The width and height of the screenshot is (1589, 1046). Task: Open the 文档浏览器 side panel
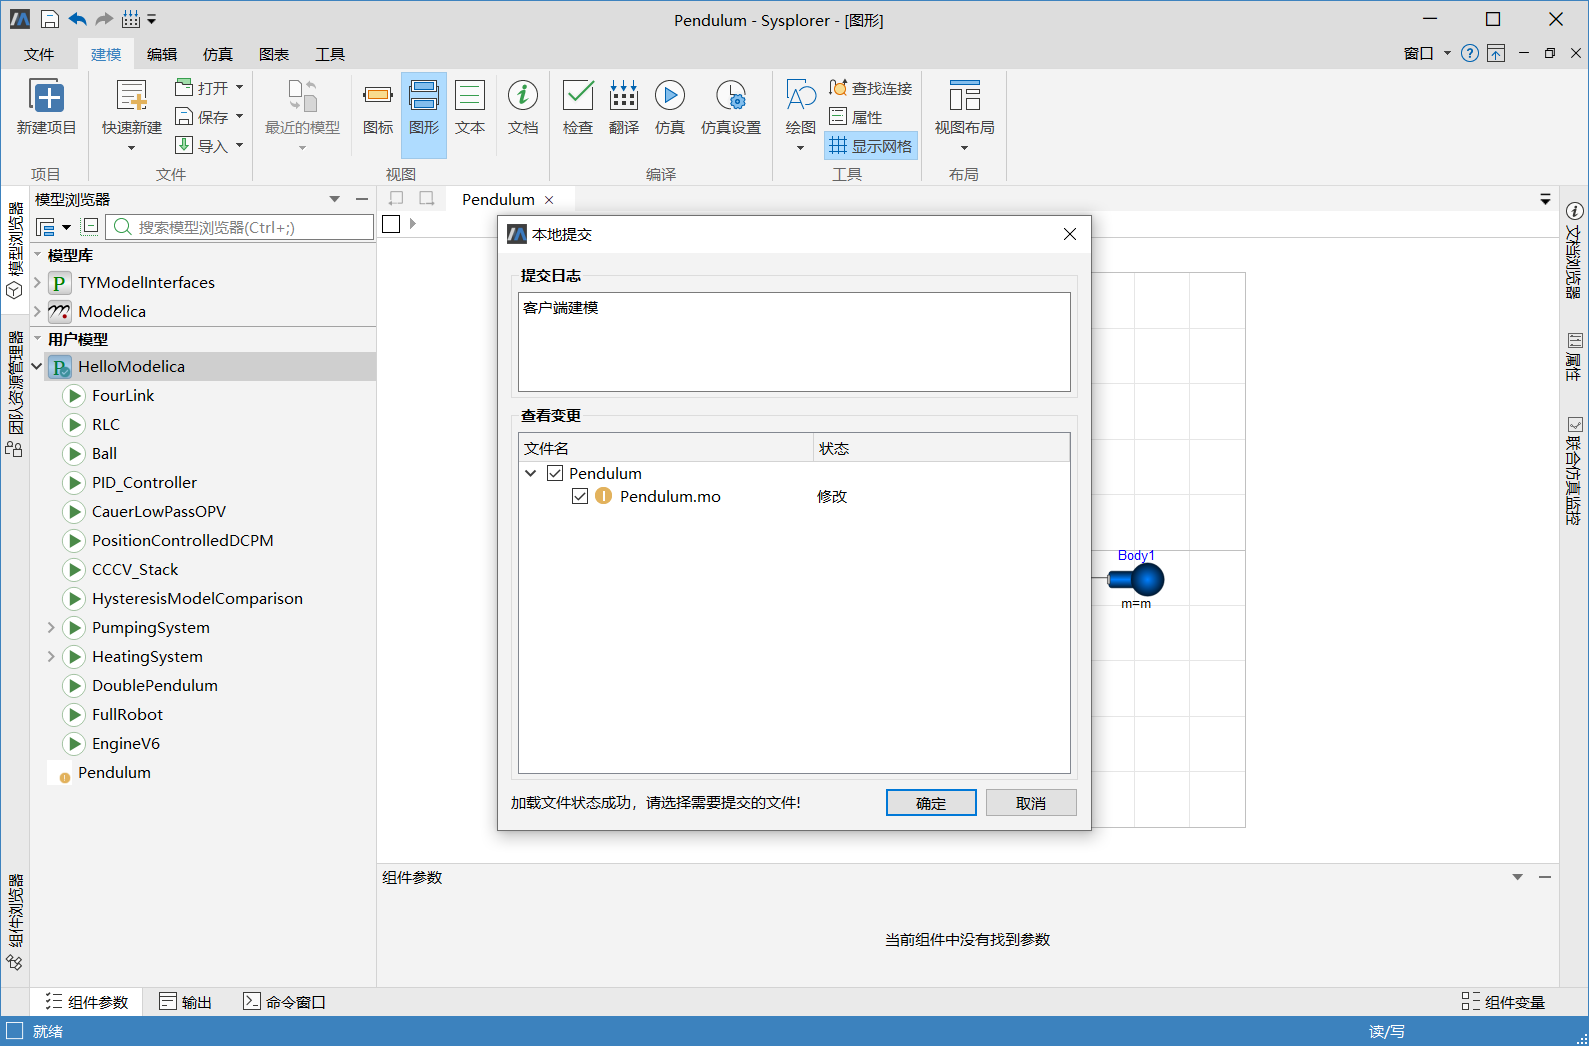[1574, 250]
